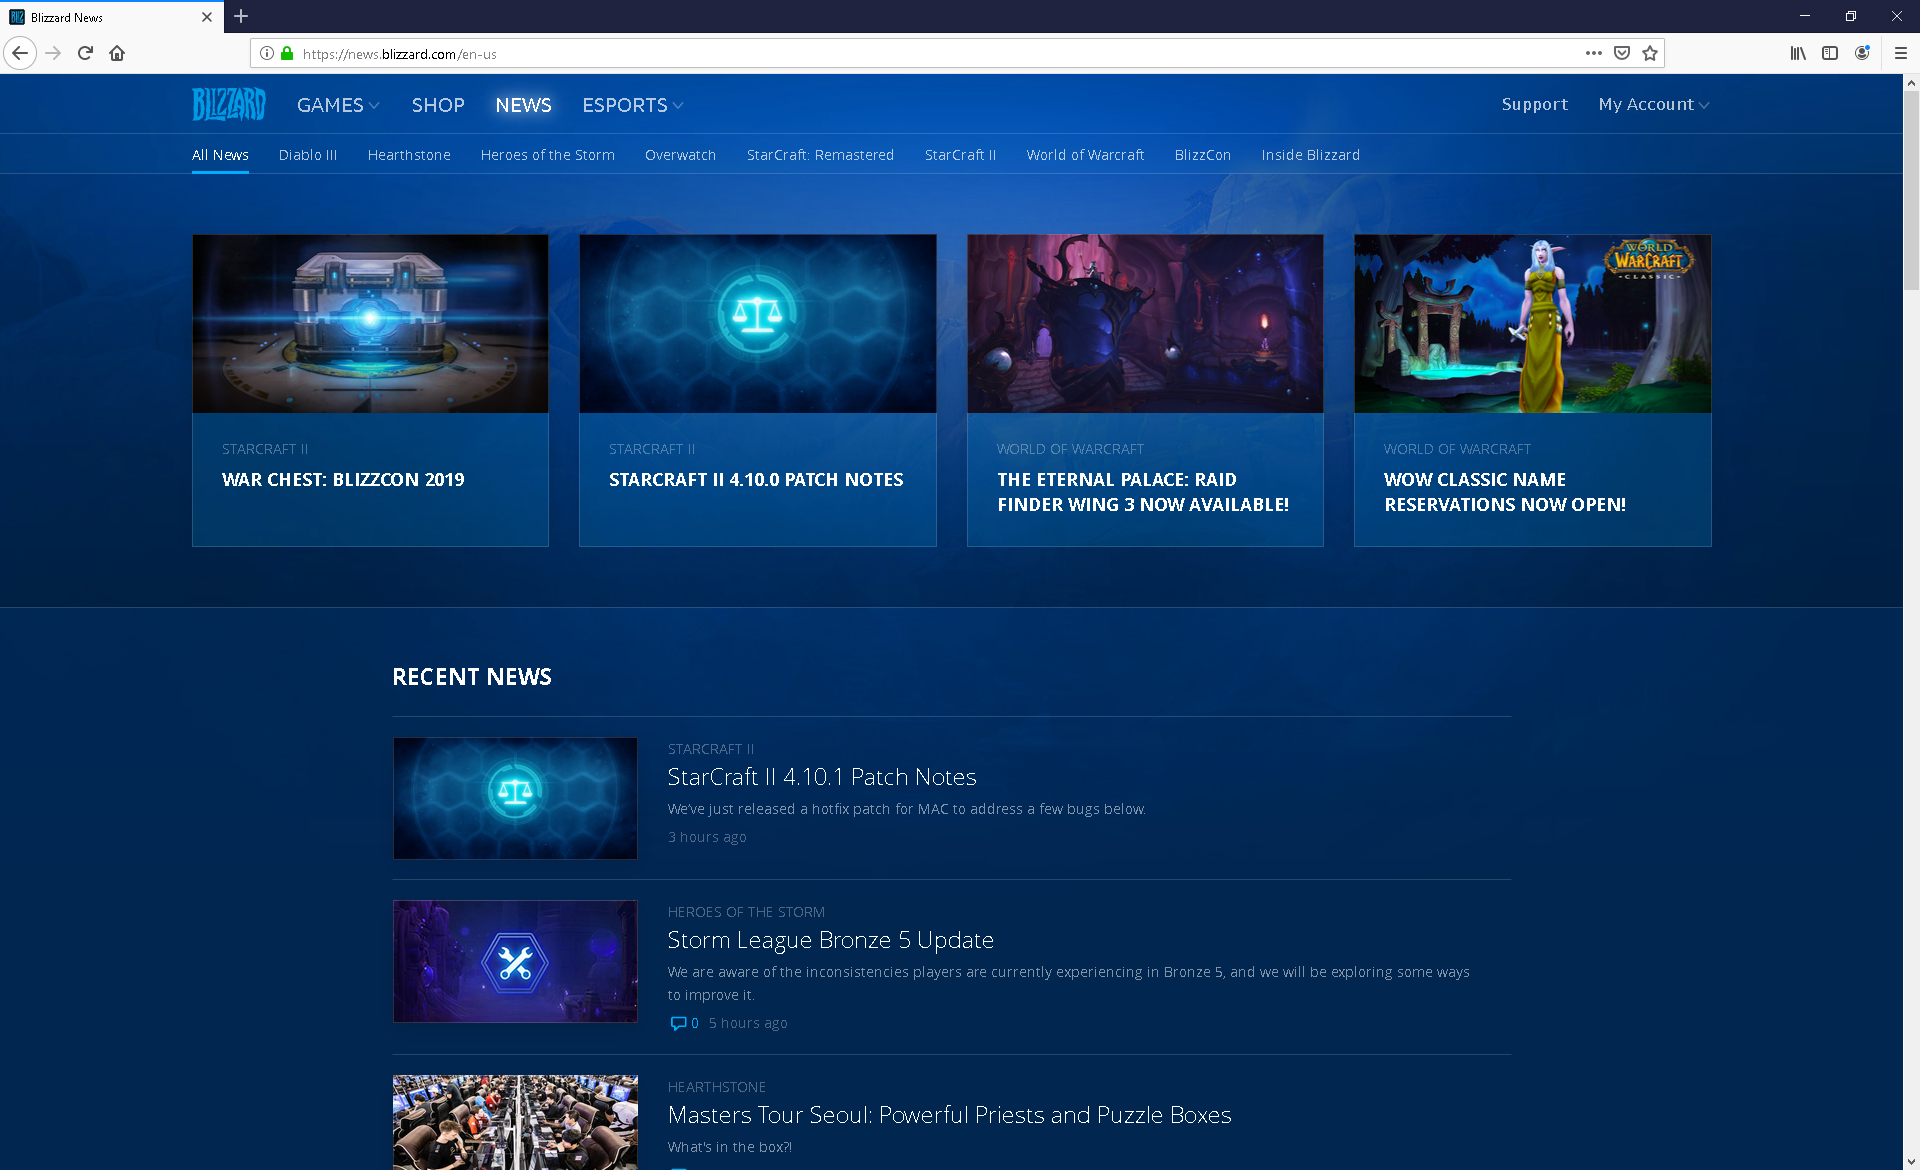Click the Save to Pocket icon

point(1622,53)
